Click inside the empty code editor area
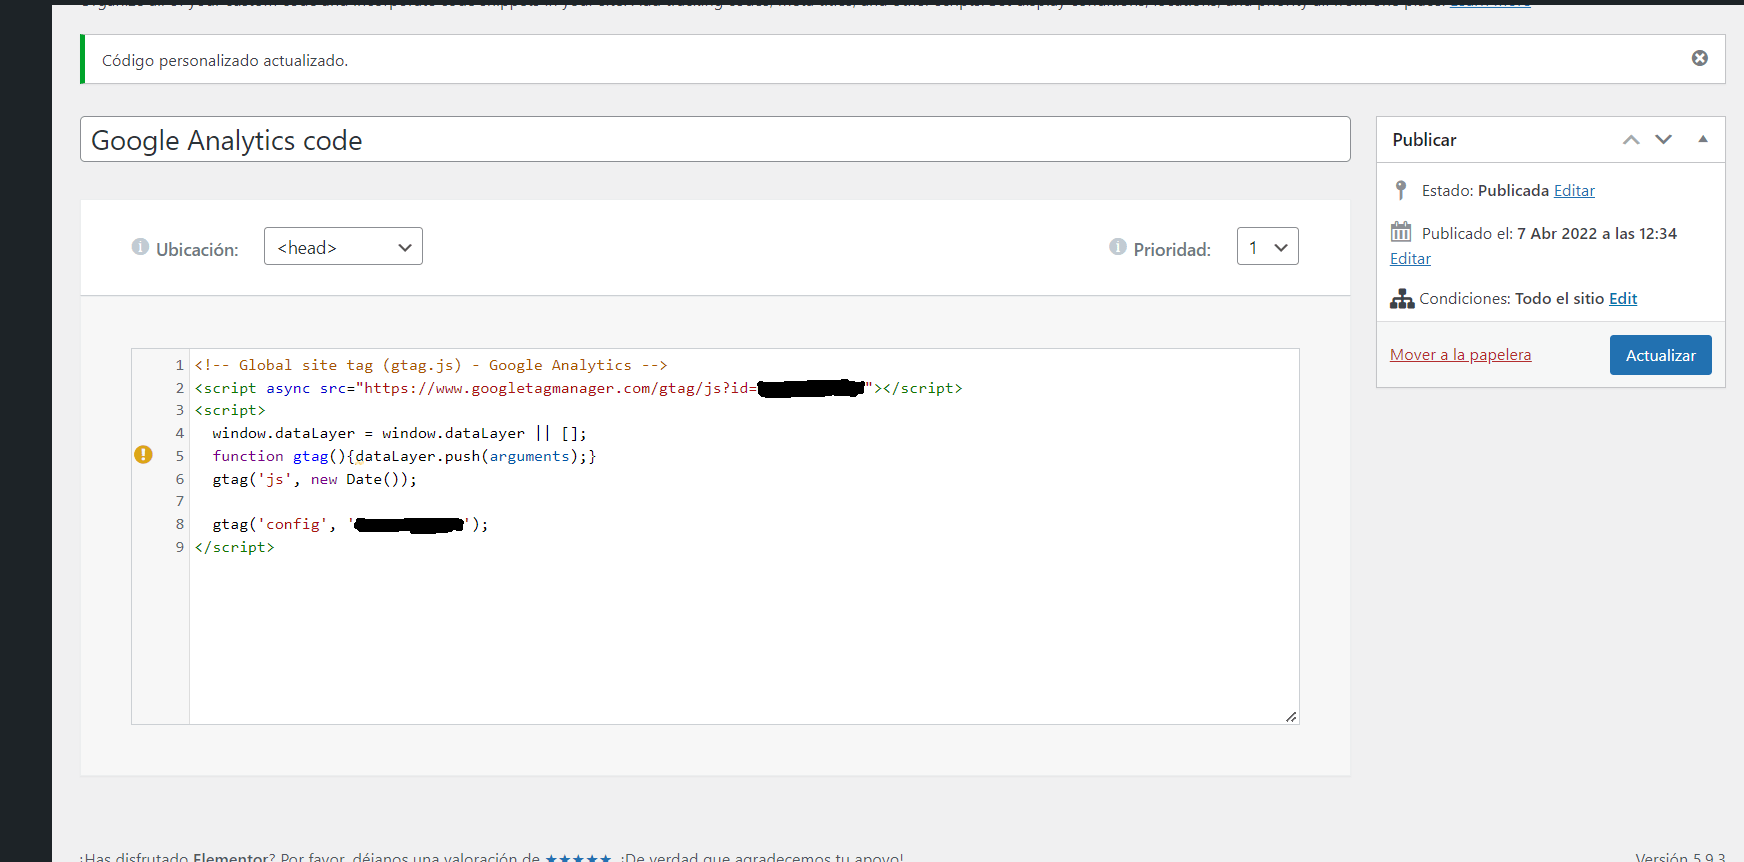The image size is (1744, 862). click(x=744, y=640)
